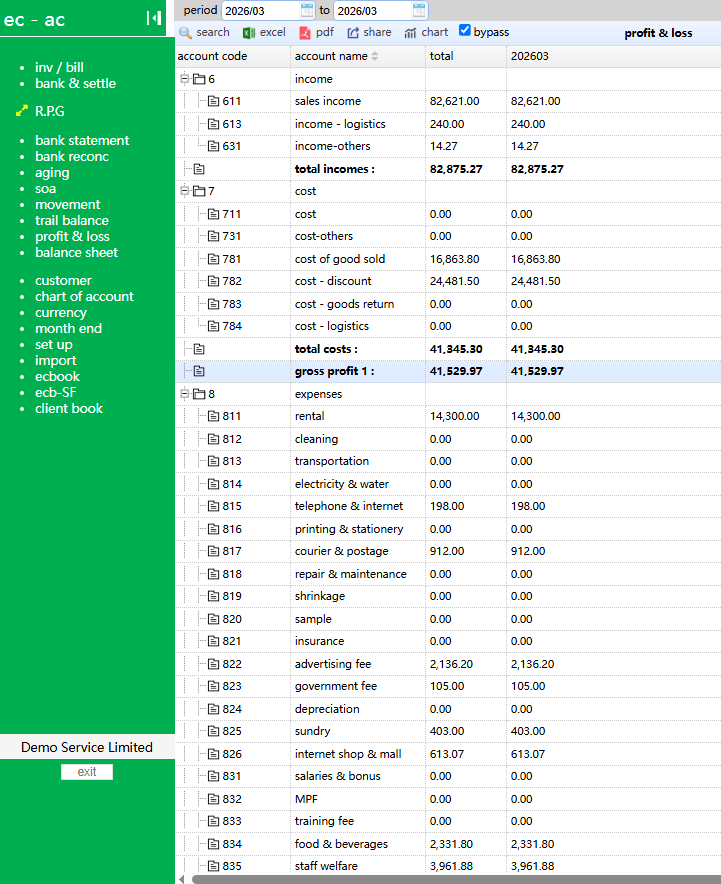Collapse the cost group 7 tree node
The height and width of the screenshot is (884, 721).
184,191
